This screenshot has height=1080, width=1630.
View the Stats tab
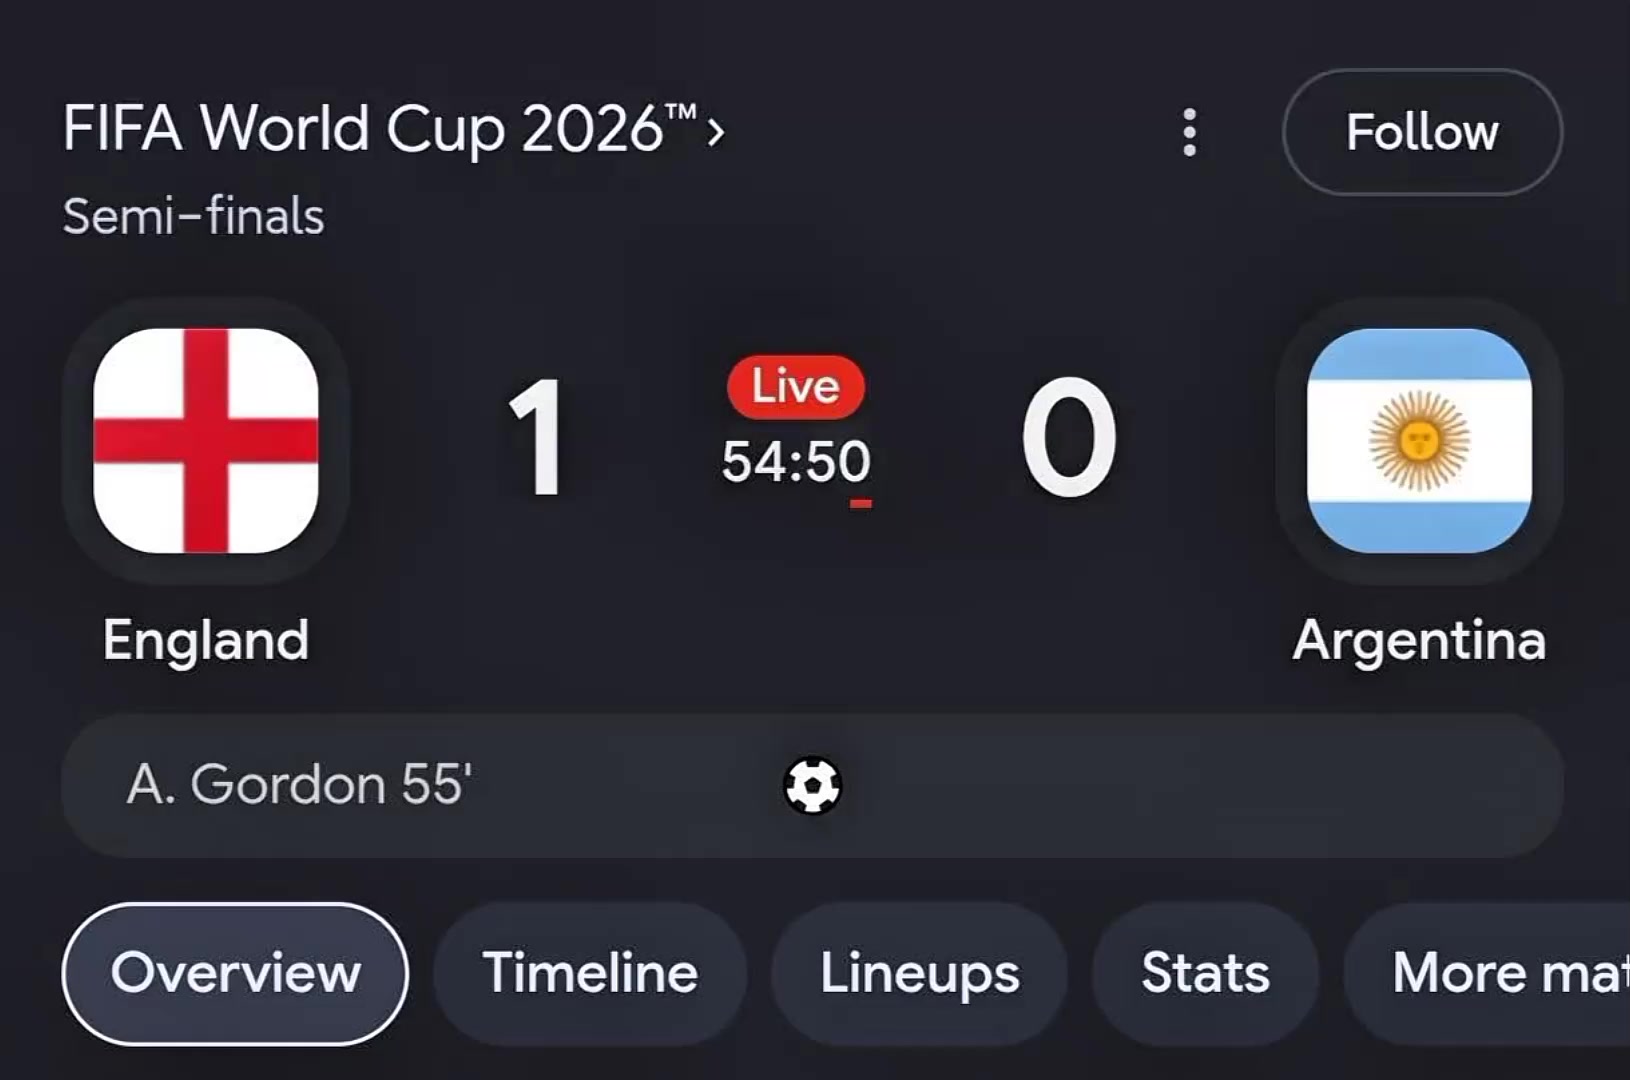pyautogui.click(x=1205, y=974)
